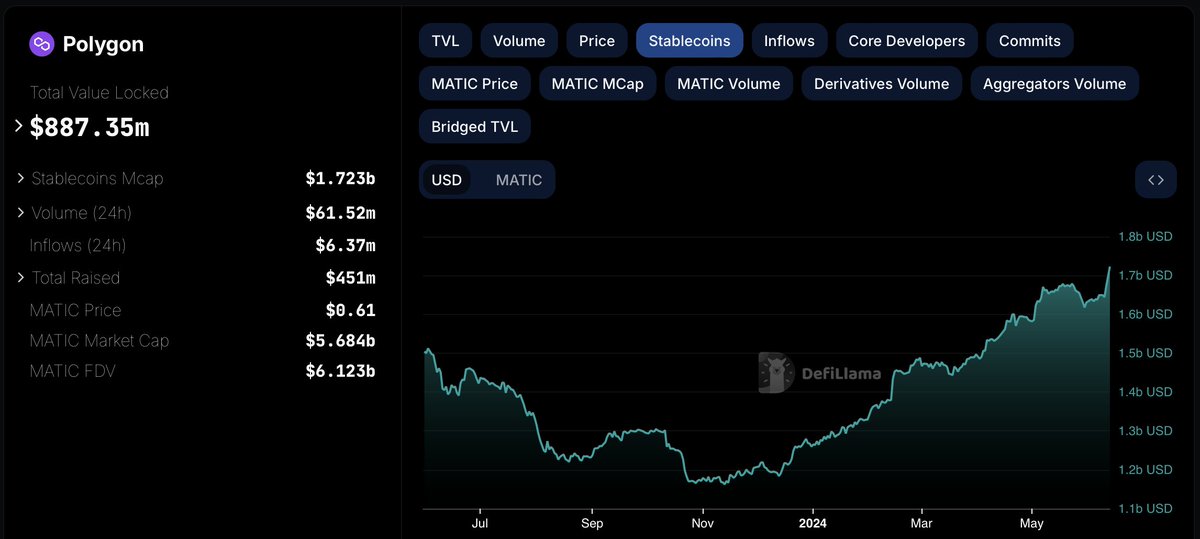Image resolution: width=1200 pixels, height=539 pixels.
Task: Toggle the MATIC MCap metric
Action: (x=598, y=84)
